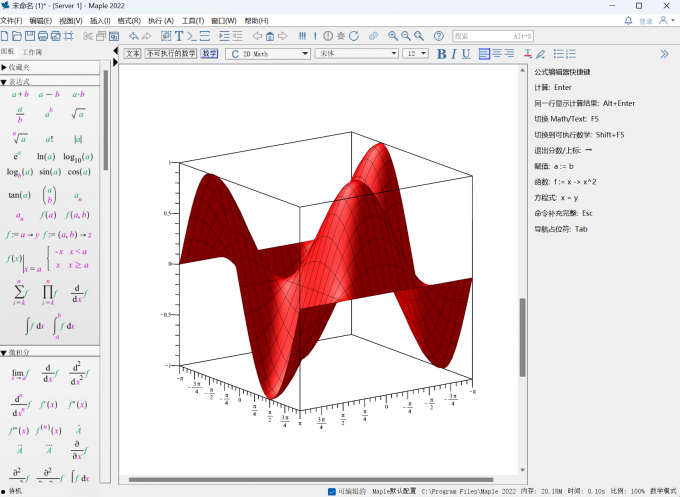Click the zoom in magnifier icon
Viewport: 680px width, 497px height.
pyautogui.click(x=393, y=36)
